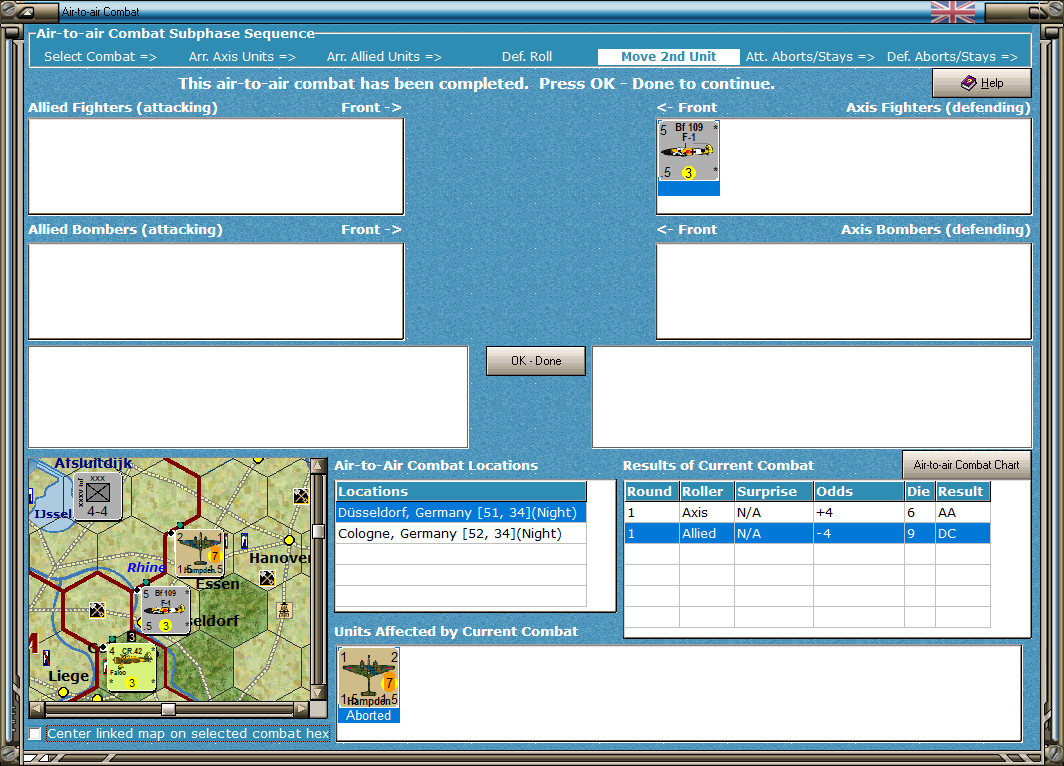Click the Result column header
Screen dimensions: 1064x766
point(962,491)
